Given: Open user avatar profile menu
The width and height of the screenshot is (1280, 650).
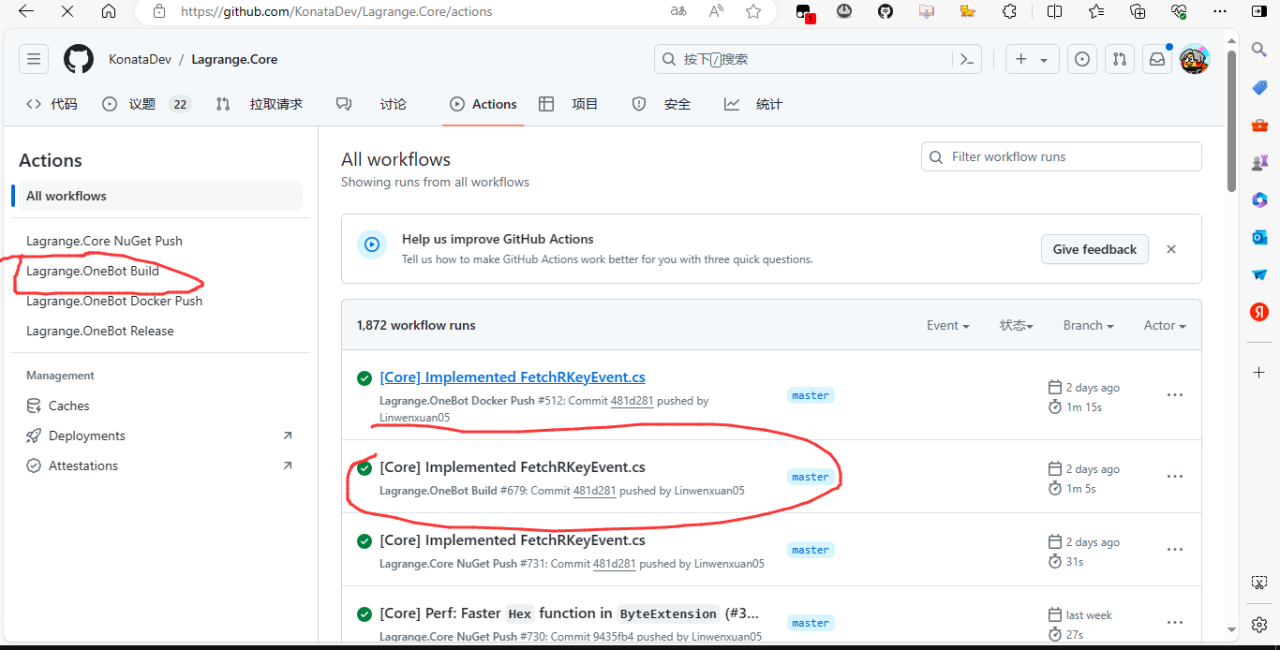Looking at the screenshot, I should [x=1194, y=59].
